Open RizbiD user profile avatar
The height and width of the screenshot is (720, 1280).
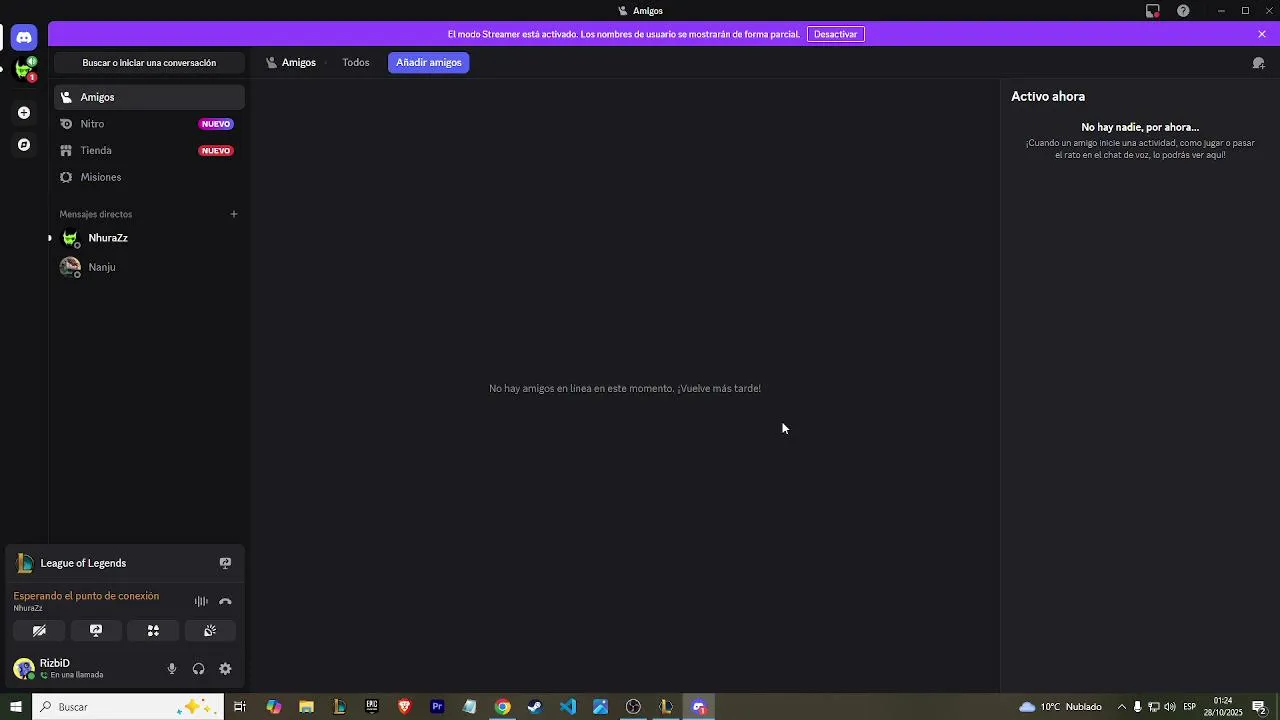point(24,669)
